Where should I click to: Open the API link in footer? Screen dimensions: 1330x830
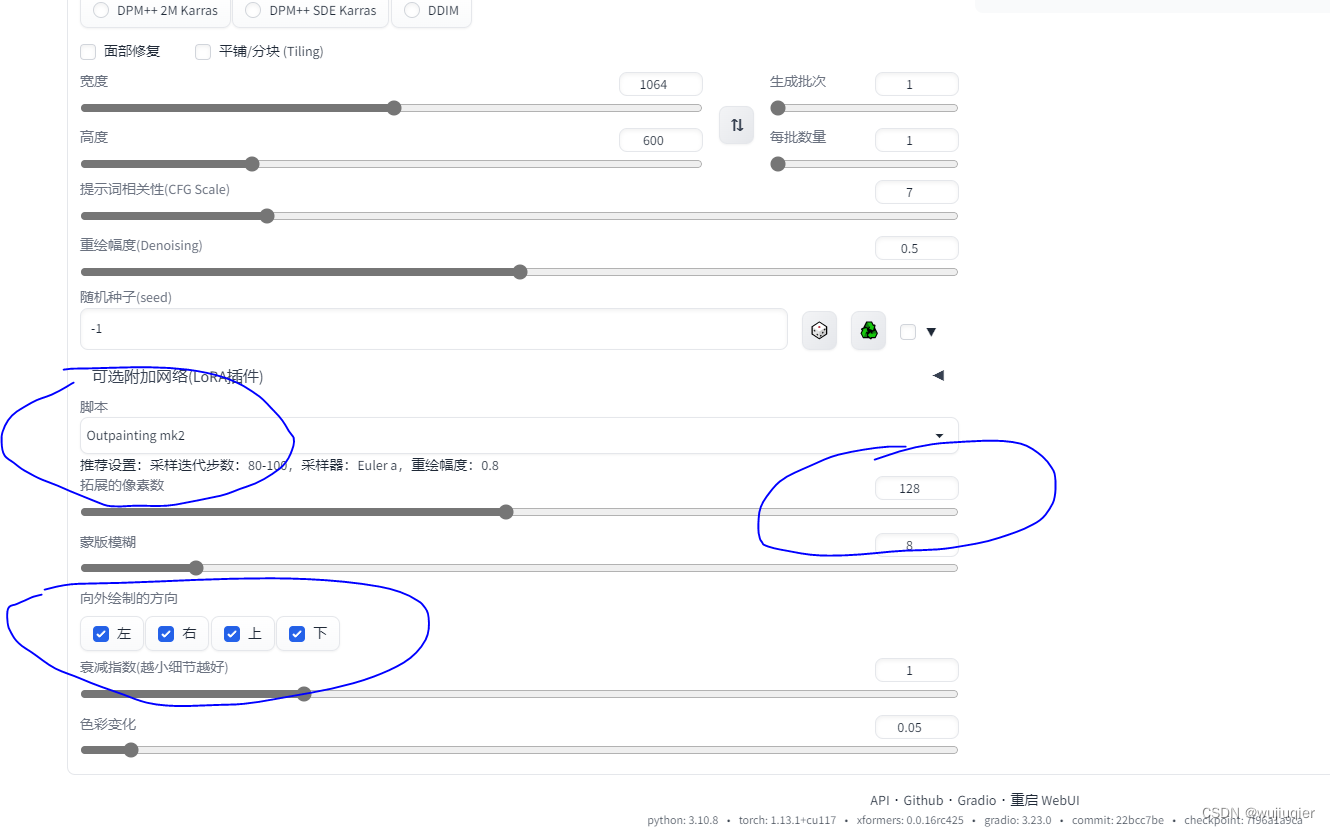pos(879,800)
